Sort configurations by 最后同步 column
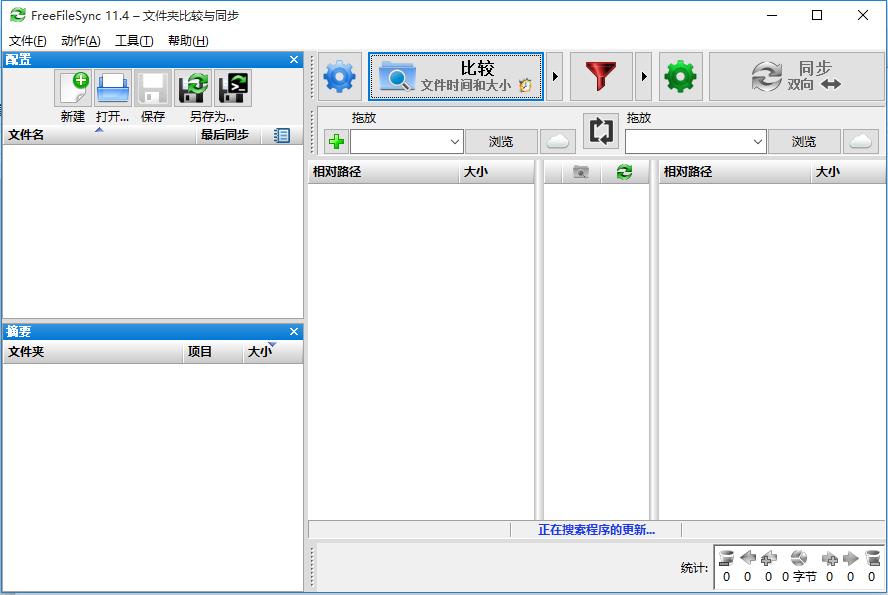The image size is (888, 595). tap(228, 135)
